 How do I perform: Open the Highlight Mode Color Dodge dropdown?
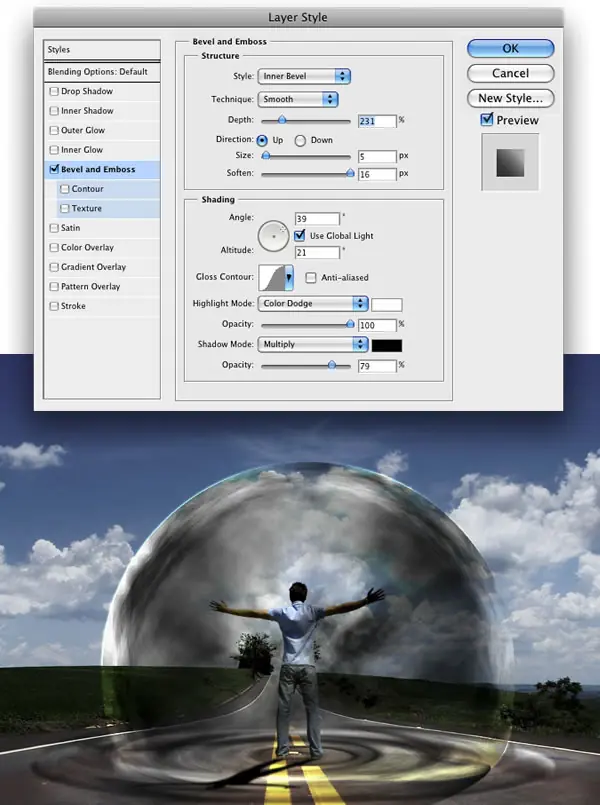[313, 303]
